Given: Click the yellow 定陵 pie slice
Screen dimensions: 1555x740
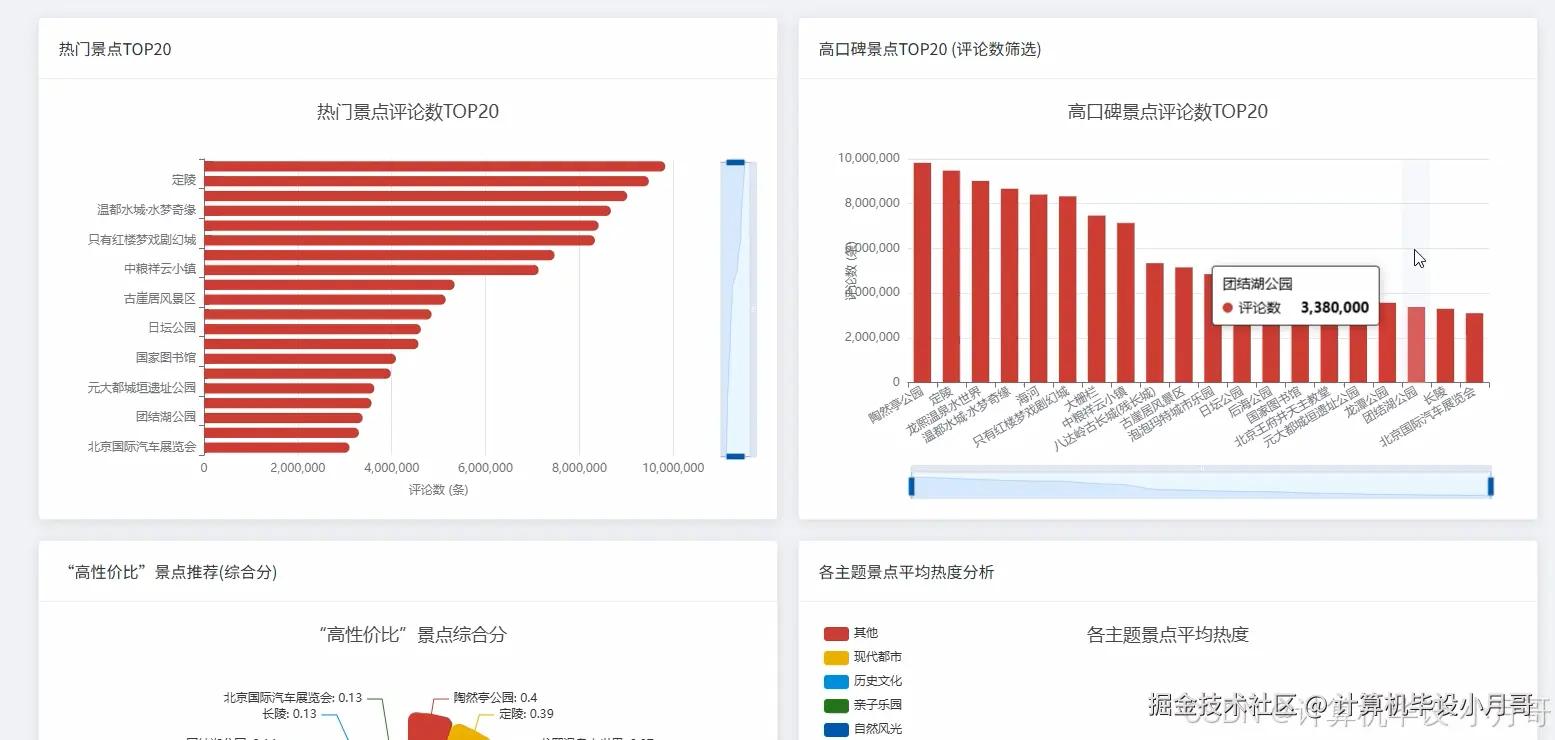Looking at the screenshot, I should click(470, 733).
